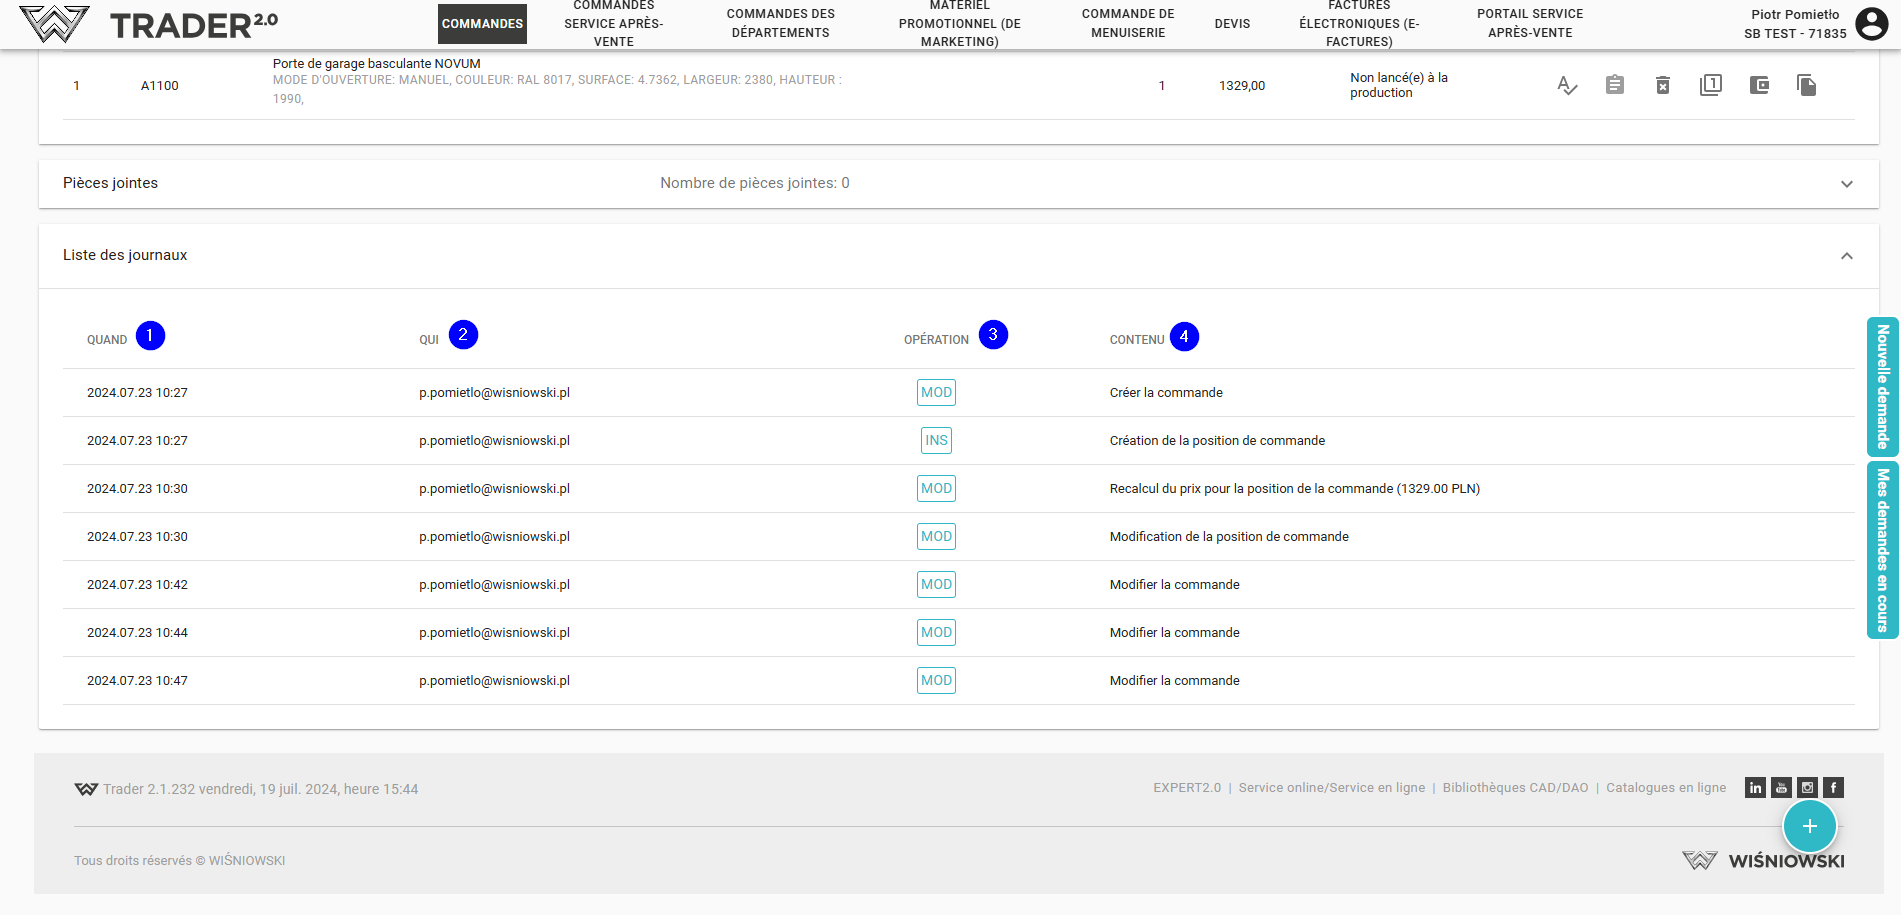Open the Nouvelle demande side tab
Viewport: 1901px width, 915px height.
(x=1882, y=387)
